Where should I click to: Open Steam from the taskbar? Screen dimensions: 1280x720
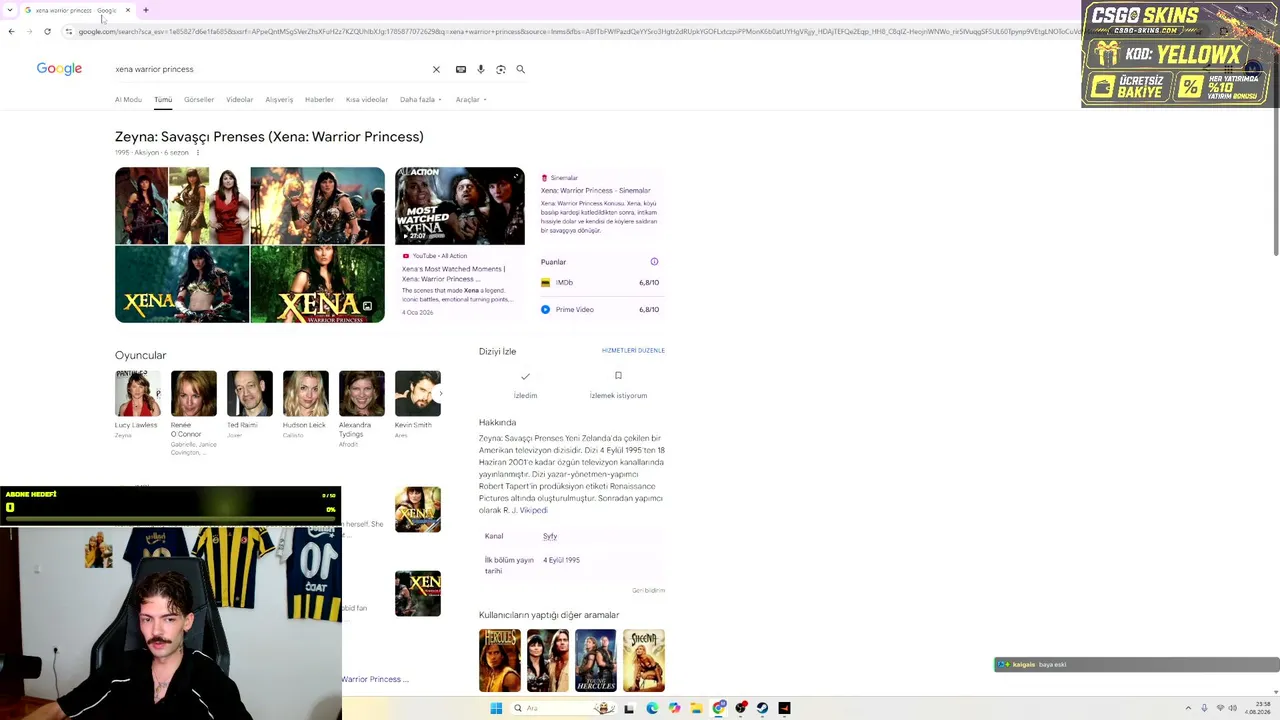click(762, 708)
